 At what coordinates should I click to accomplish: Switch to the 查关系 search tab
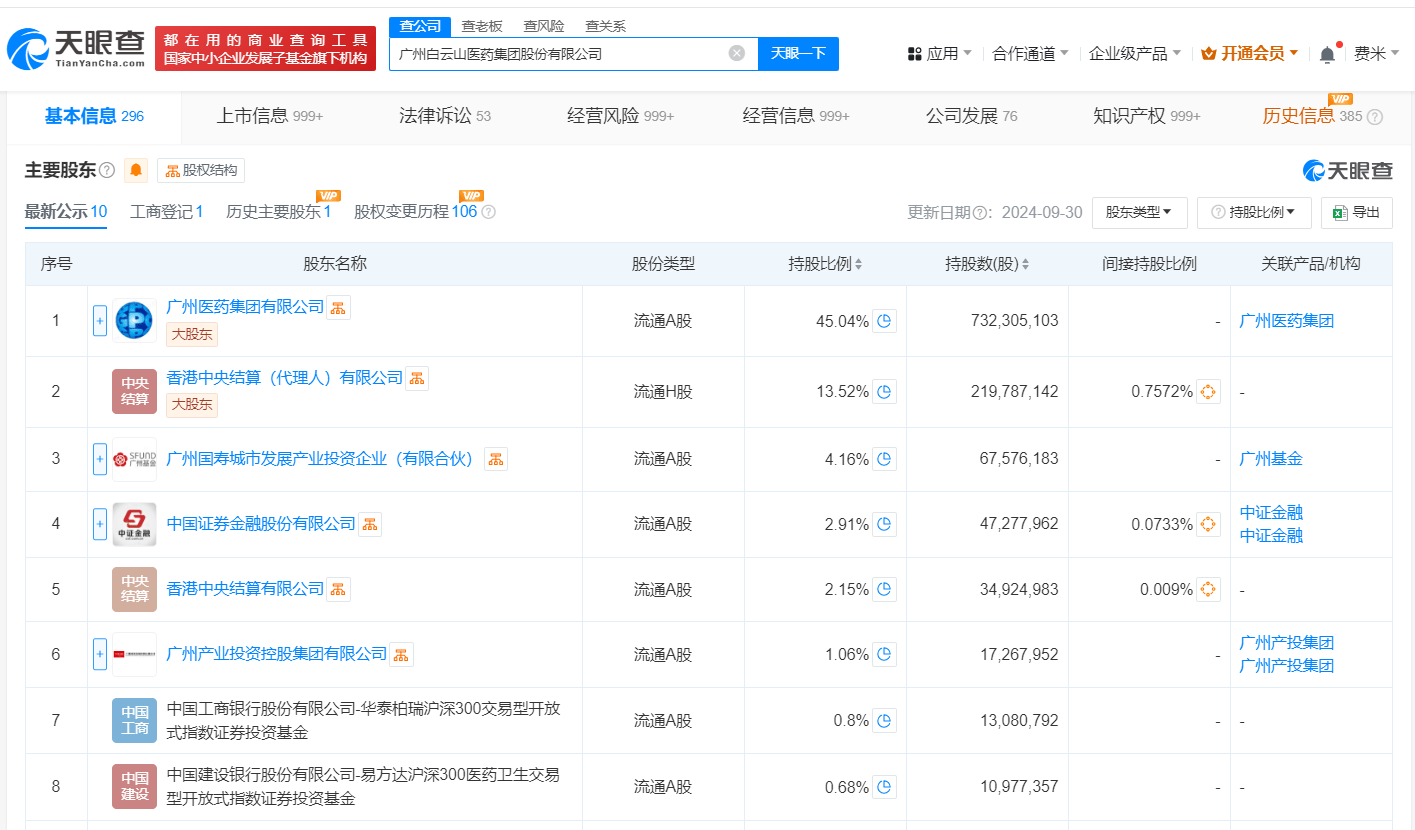pos(606,26)
